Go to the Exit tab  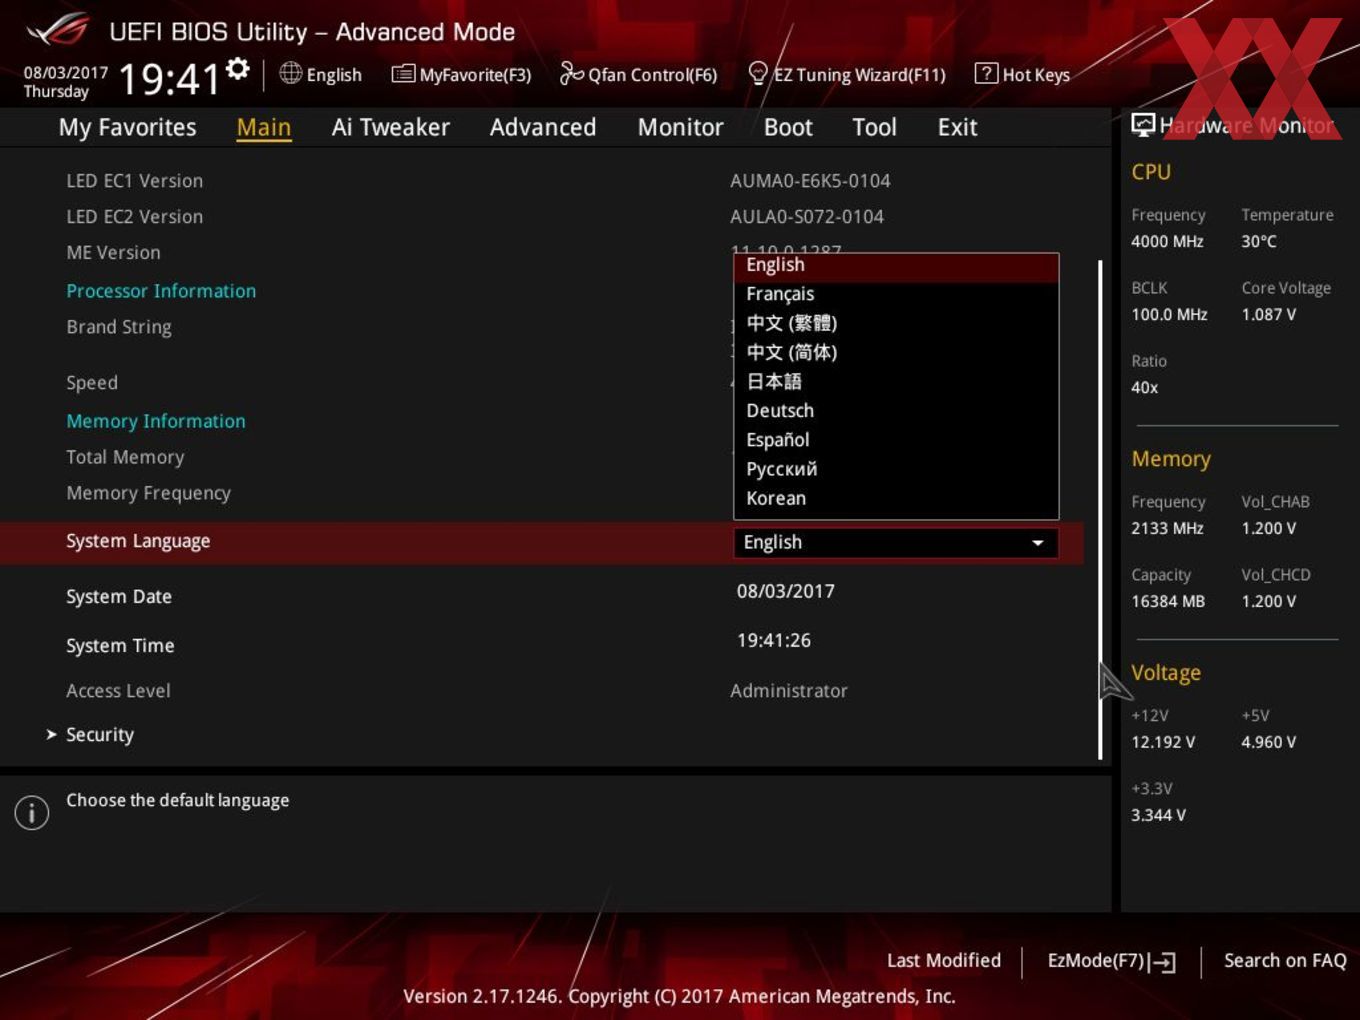[957, 127]
